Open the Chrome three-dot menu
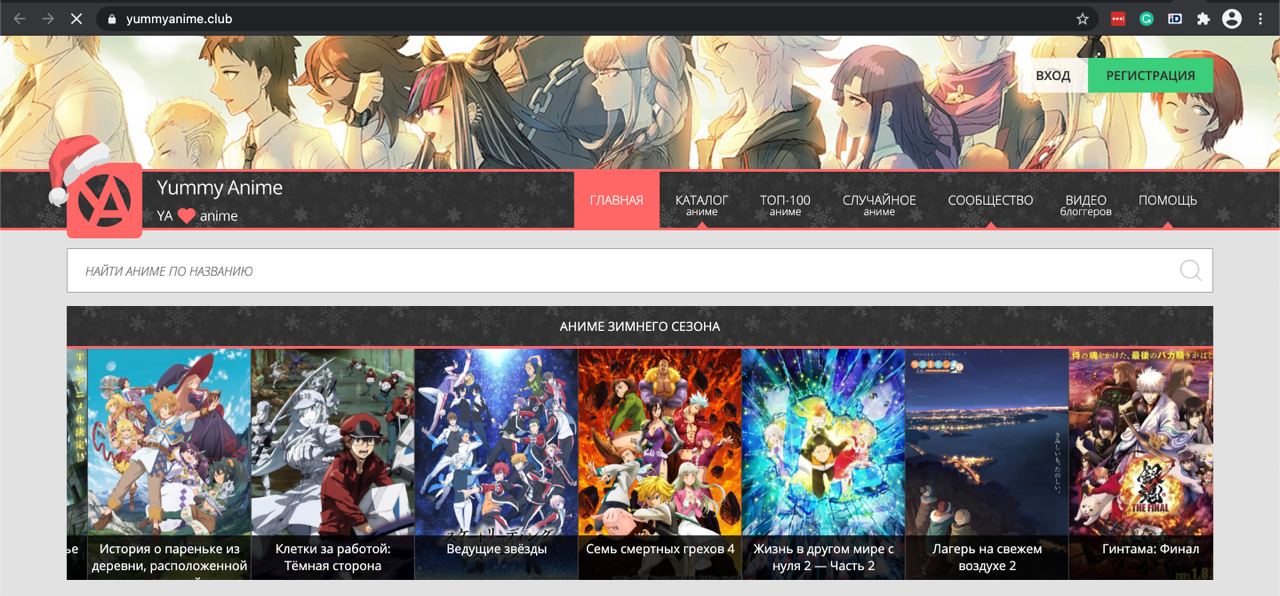 click(1261, 19)
